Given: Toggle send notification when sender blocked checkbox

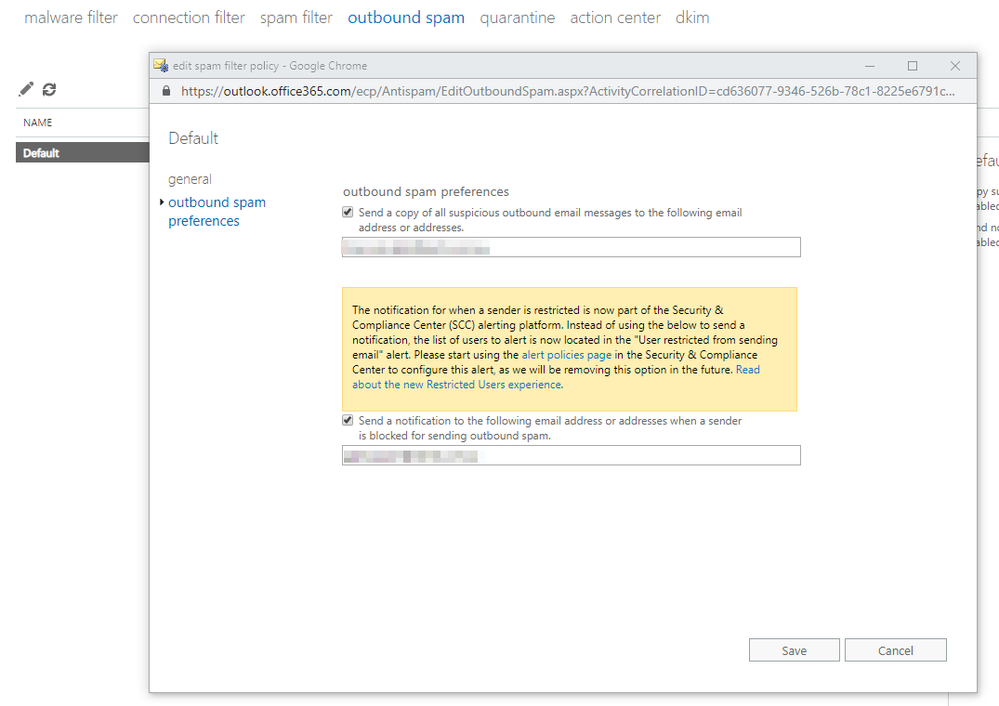Looking at the screenshot, I should point(347,420).
